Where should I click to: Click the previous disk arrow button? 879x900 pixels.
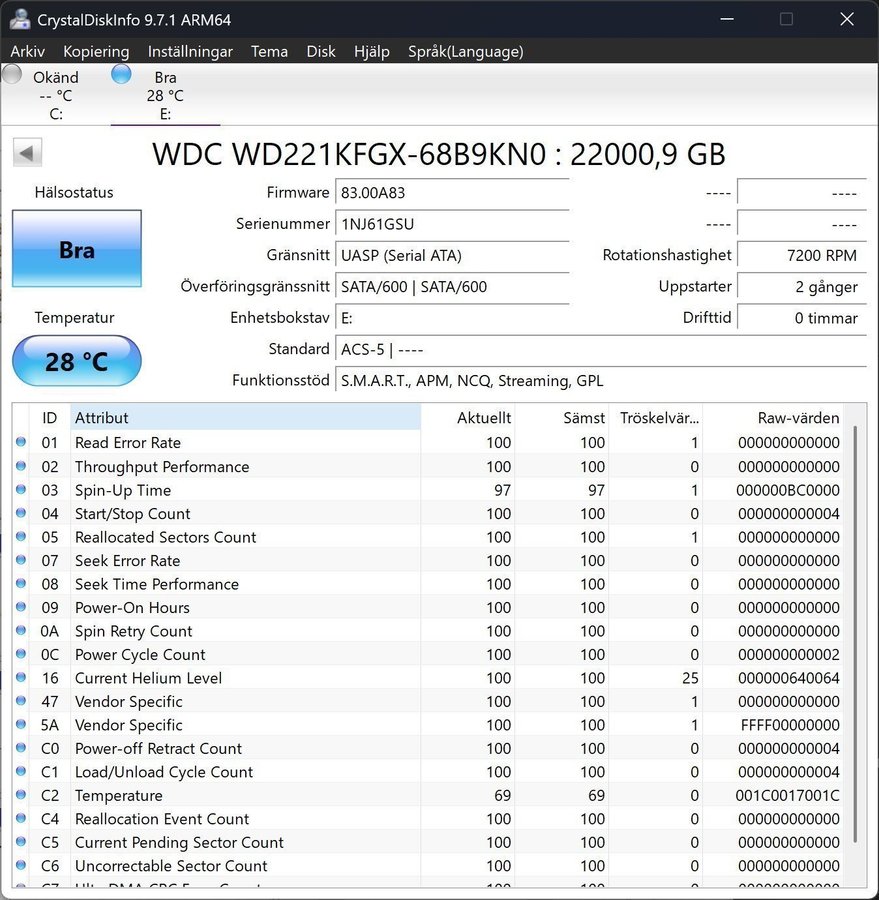pos(27,153)
